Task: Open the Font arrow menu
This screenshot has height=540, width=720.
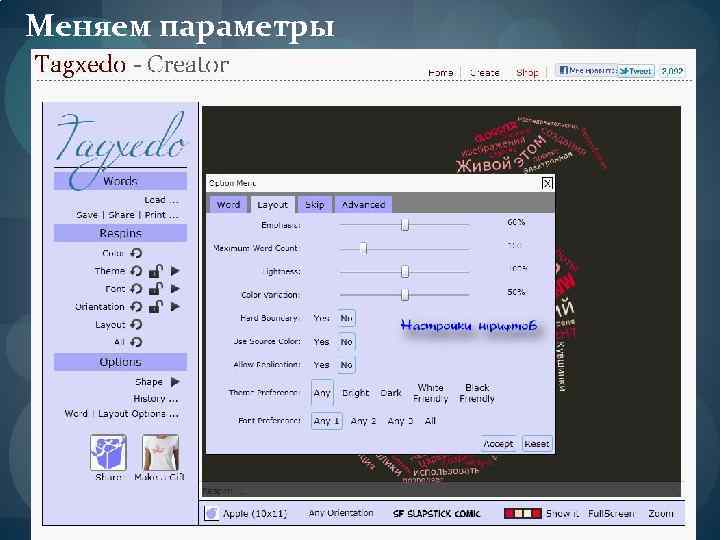Action: [175, 289]
